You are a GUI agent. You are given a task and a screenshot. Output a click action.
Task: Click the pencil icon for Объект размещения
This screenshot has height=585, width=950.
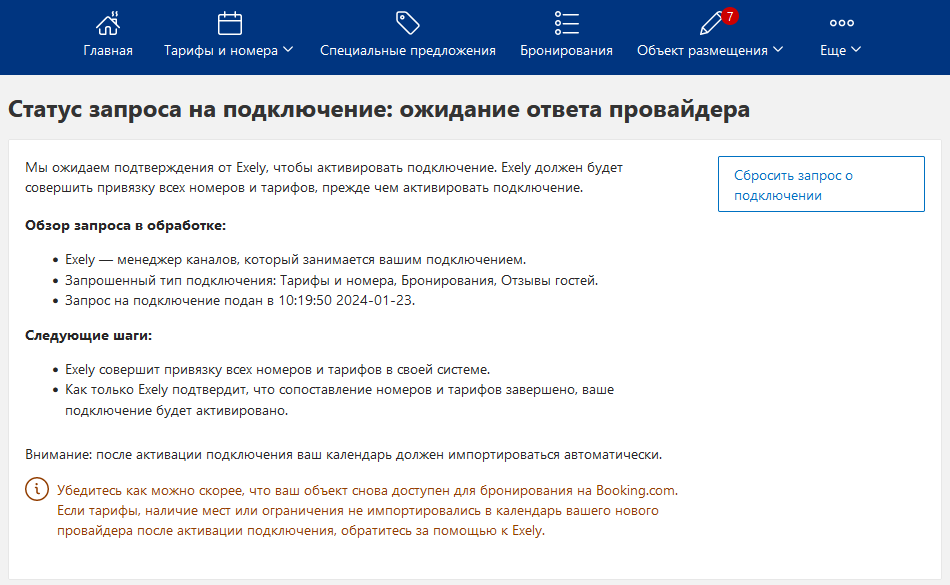pos(711,24)
